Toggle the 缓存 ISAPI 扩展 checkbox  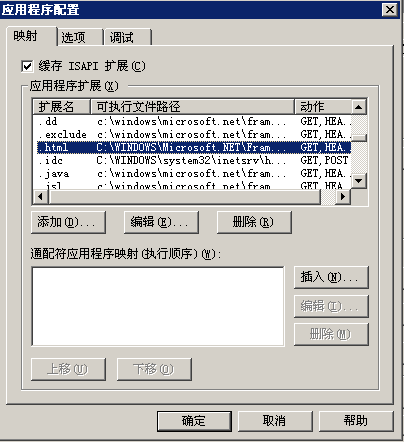tap(27, 66)
